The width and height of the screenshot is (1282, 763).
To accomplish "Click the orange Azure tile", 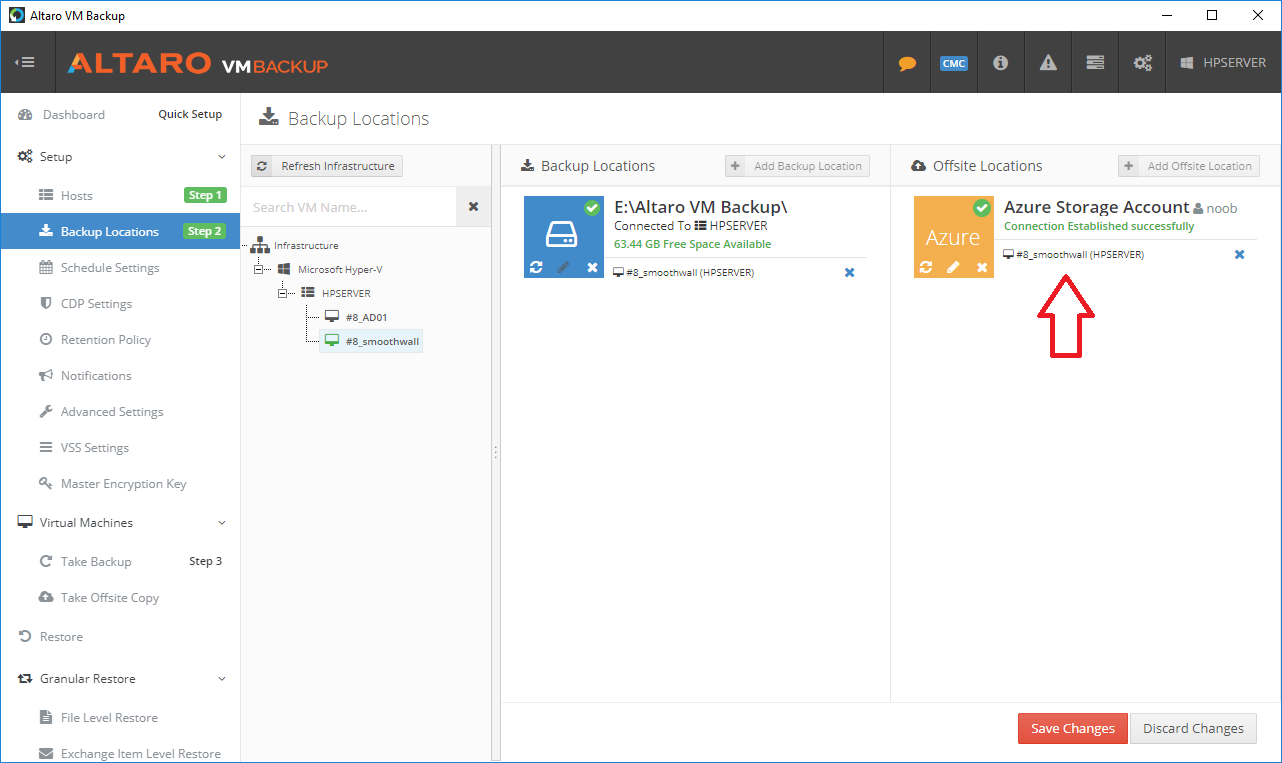I will (x=953, y=236).
